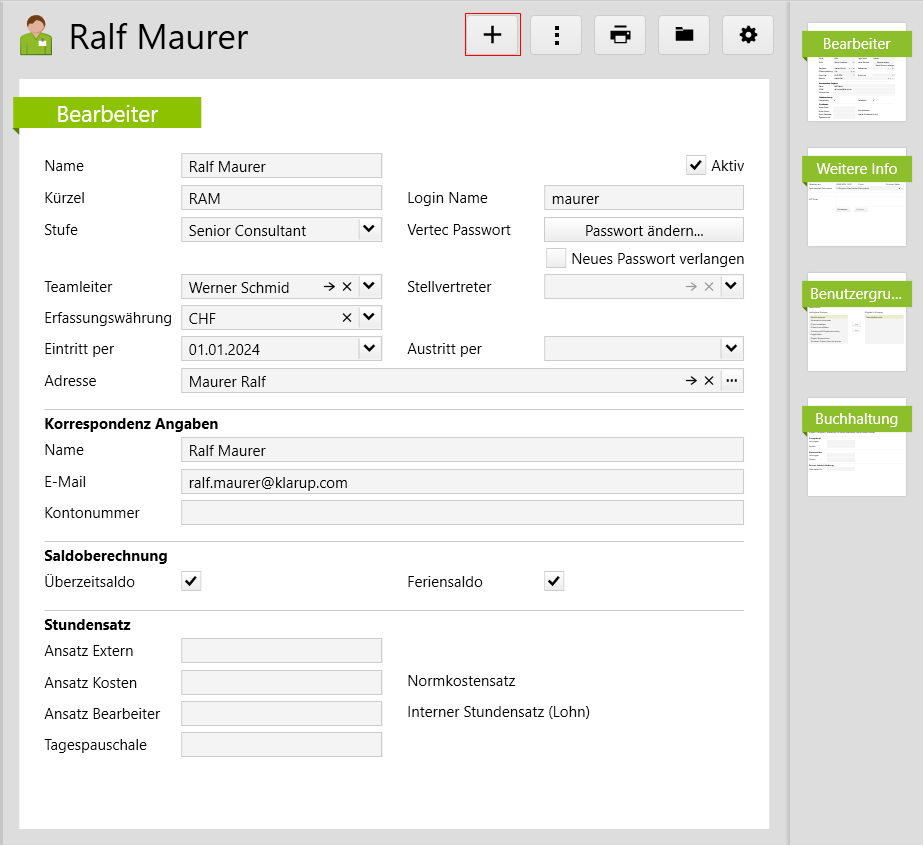Image resolution: width=924 pixels, height=846 pixels.
Task: Clear the Teamleiter field with X icon
Action: [347, 287]
